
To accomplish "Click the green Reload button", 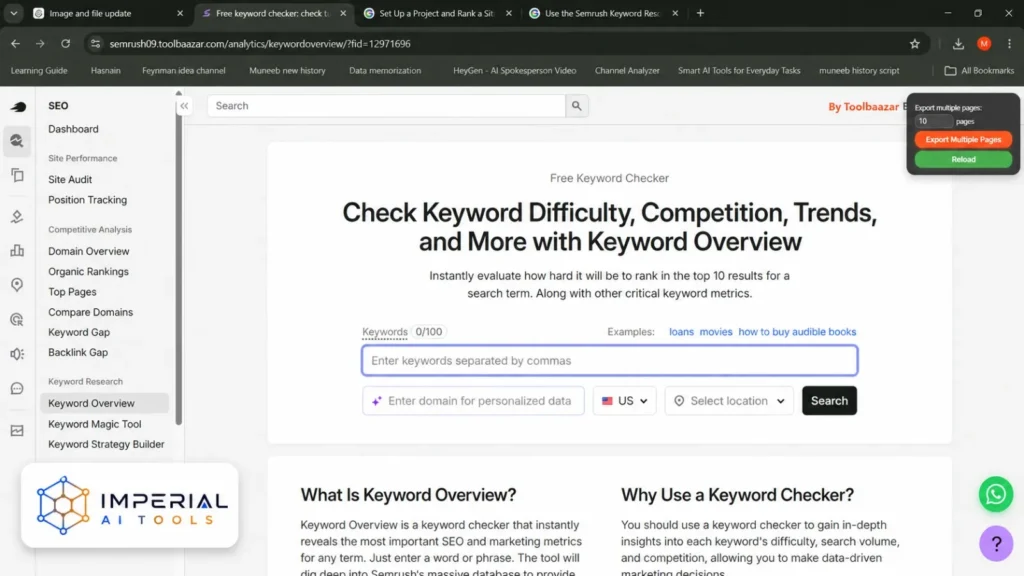I will tap(963, 159).
